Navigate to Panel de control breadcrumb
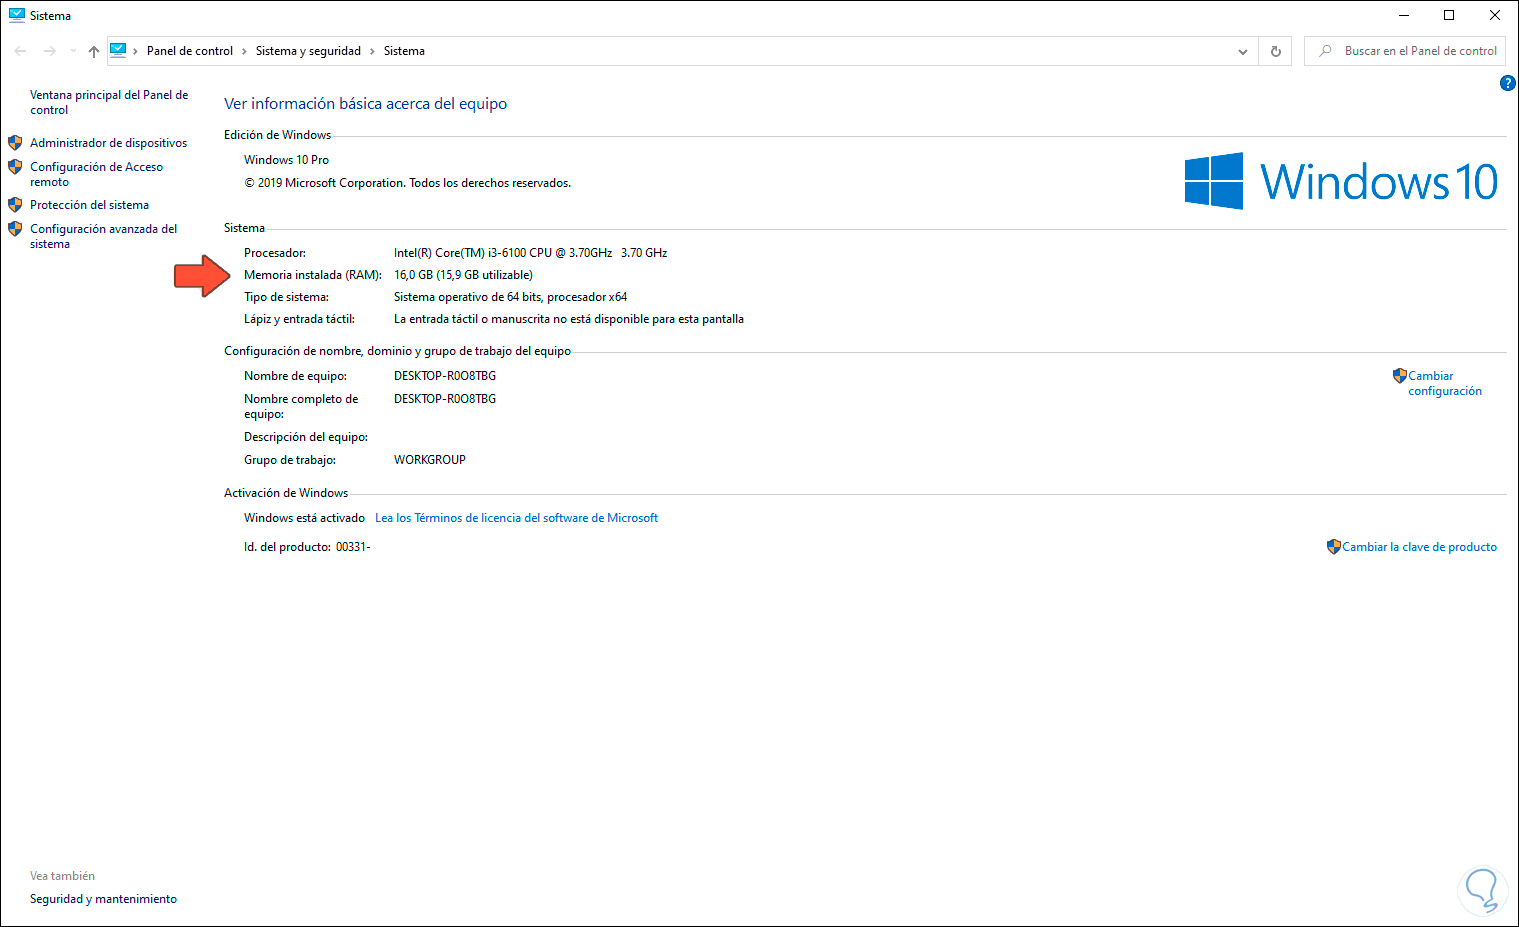This screenshot has height=927, width=1519. coord(190,51)
